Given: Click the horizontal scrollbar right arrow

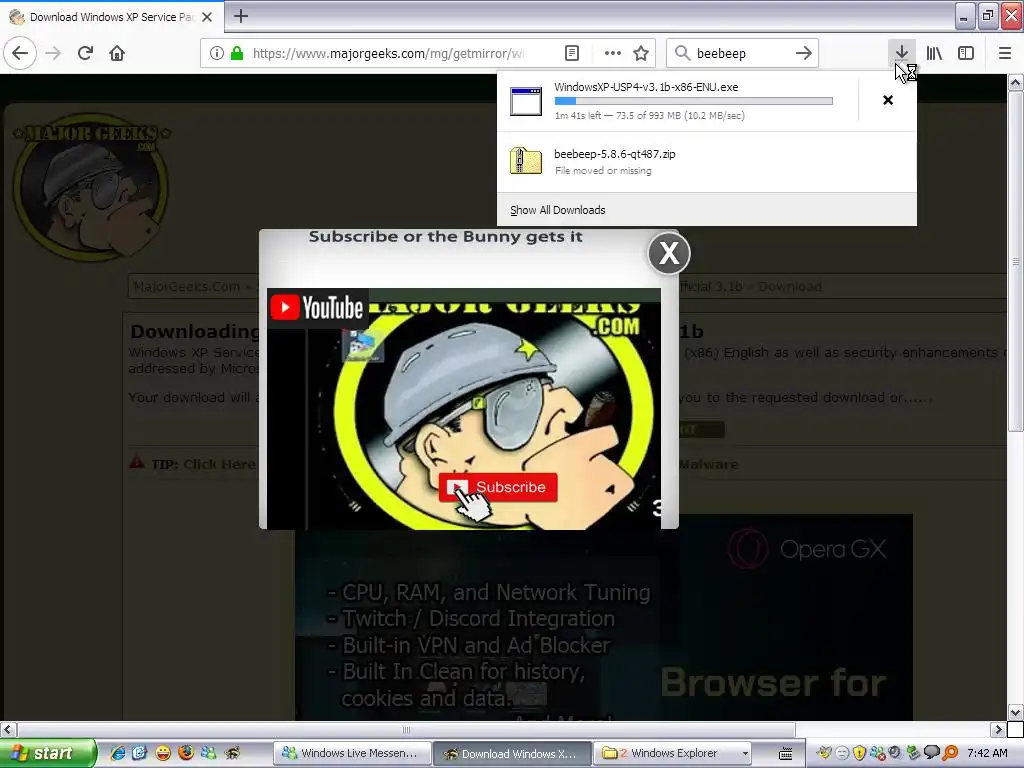Looking at the screenshot, I should (997, 729).
